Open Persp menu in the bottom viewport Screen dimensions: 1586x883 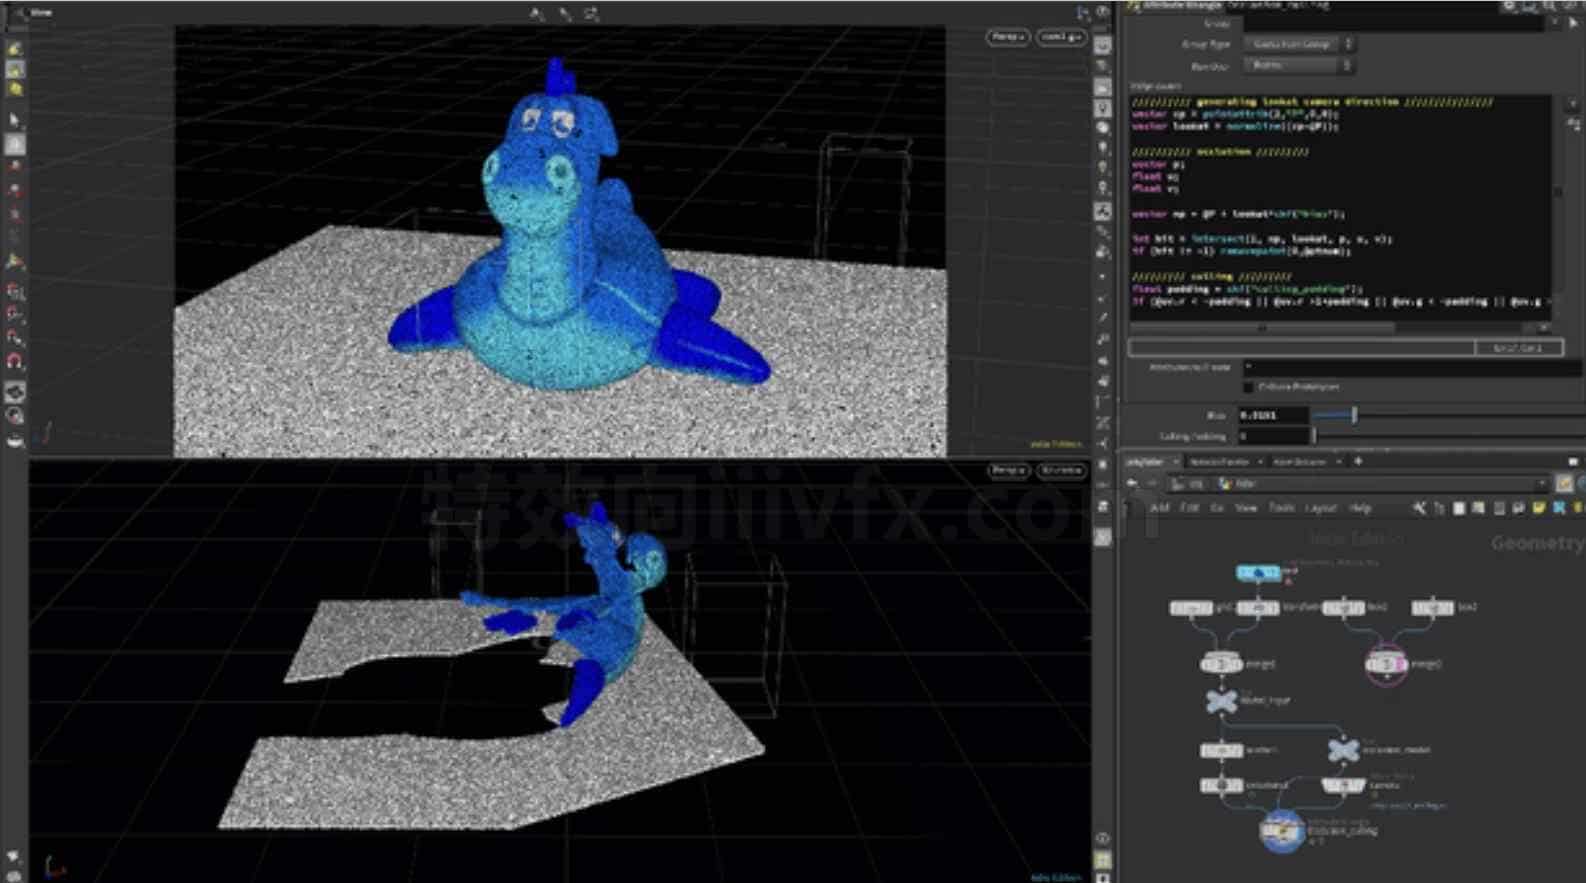[x=1008, y=470]
